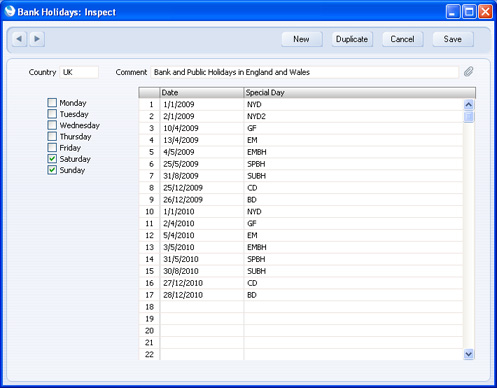The image size is (497, 388).
Task: Click the SPBH cell in row 6
Action: pos(353,164)
